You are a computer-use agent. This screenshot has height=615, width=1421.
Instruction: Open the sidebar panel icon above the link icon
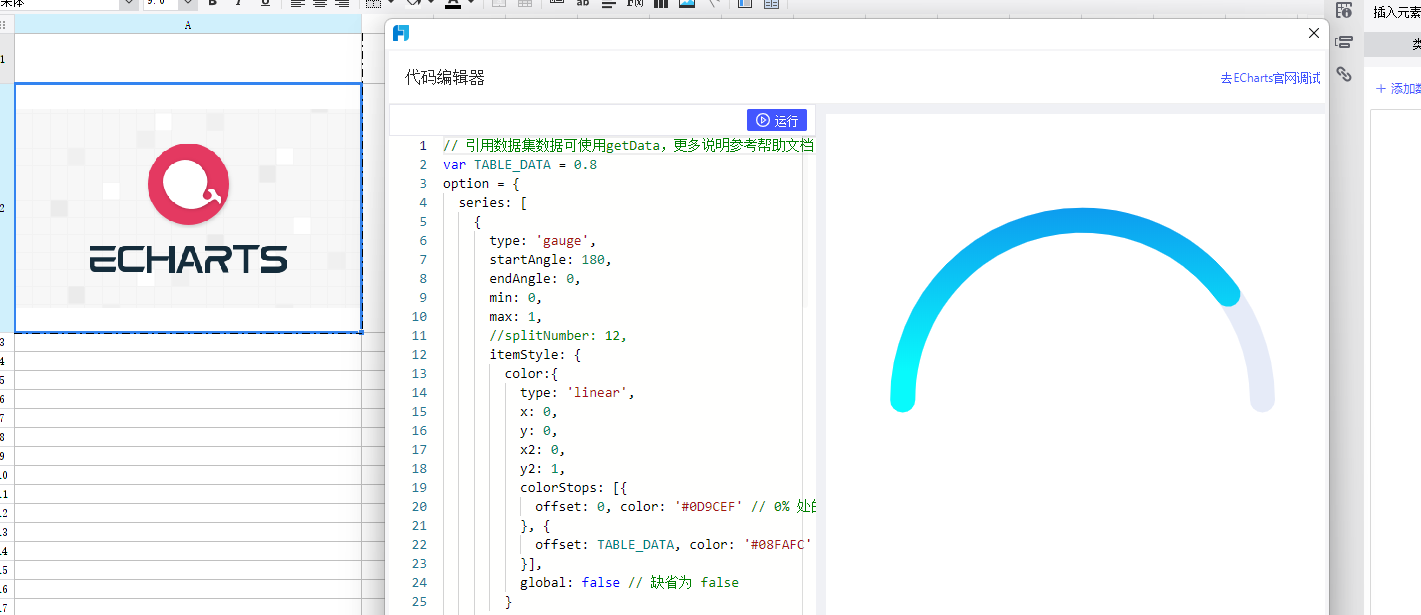click(1344, 42)
